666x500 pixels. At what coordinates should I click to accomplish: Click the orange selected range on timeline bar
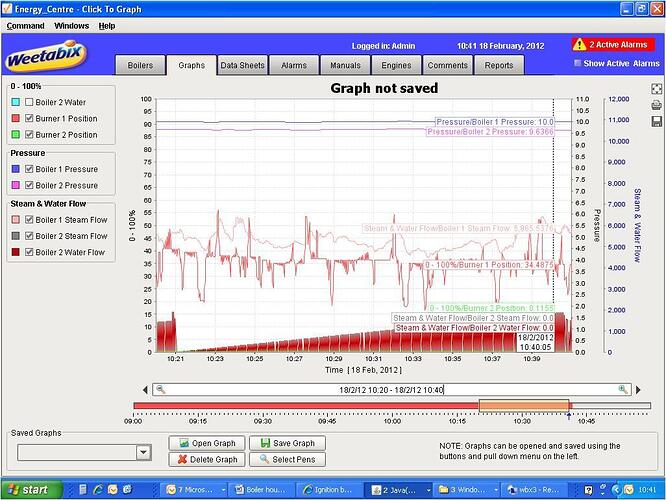click(x=524, y=405)
